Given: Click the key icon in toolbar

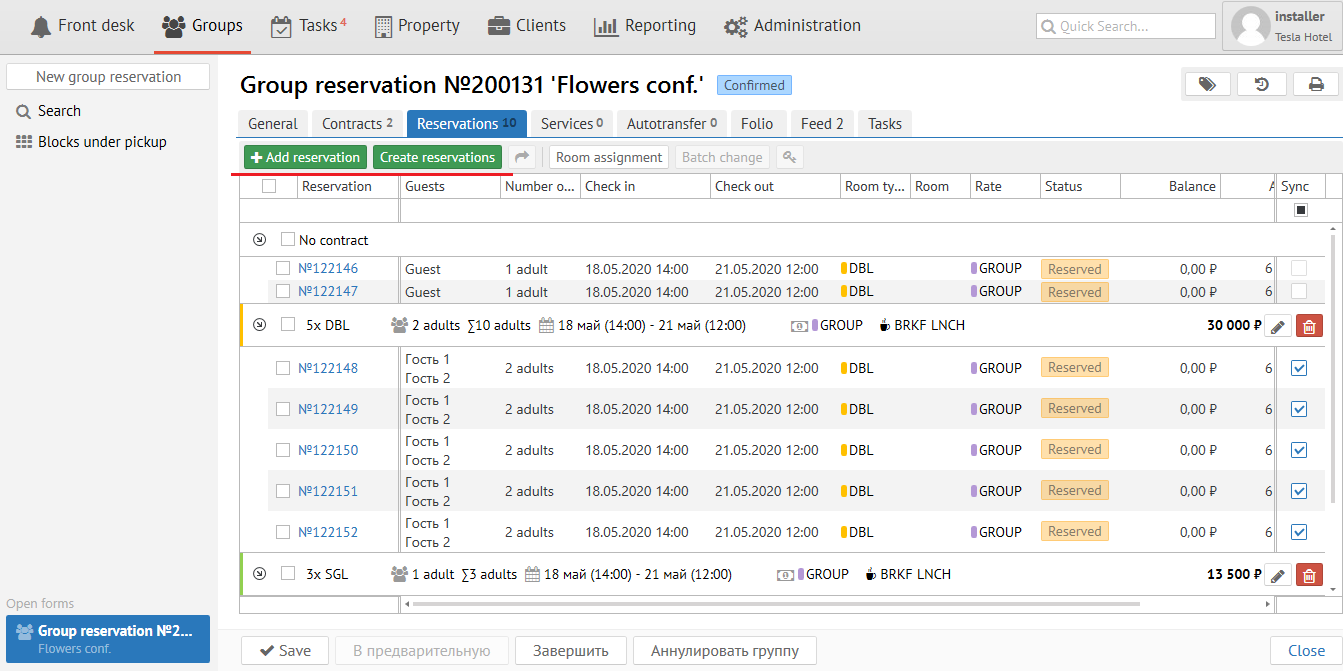Looking at the screenshot, I should click(x=789, y=157).
